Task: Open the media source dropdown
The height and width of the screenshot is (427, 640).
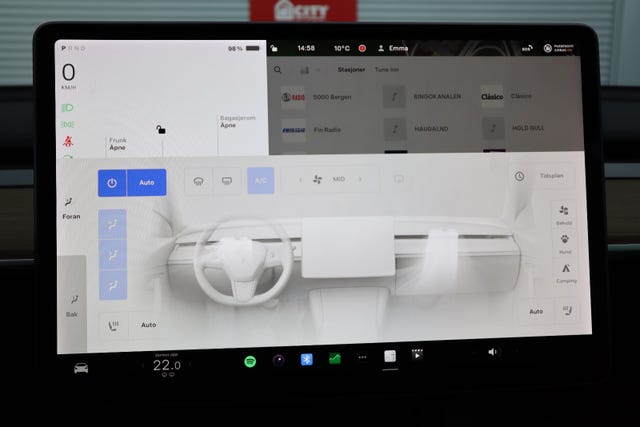Action: click(310, 70)
